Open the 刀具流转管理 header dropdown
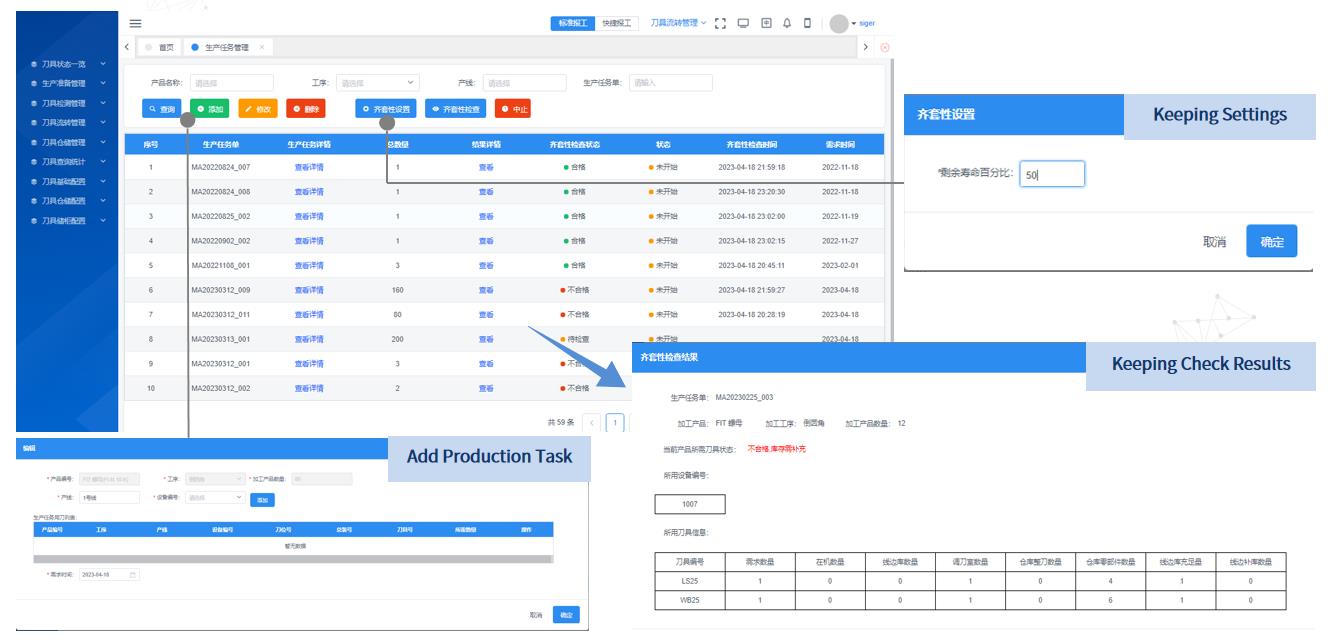 (x=678, y=23)
